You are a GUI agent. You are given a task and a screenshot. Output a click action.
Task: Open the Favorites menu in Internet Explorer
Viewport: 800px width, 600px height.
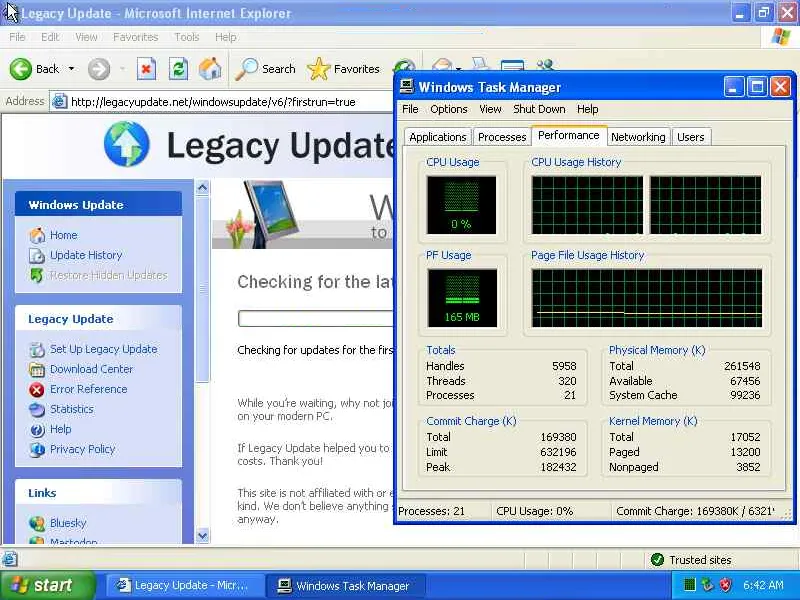click(x=136, y=37)
